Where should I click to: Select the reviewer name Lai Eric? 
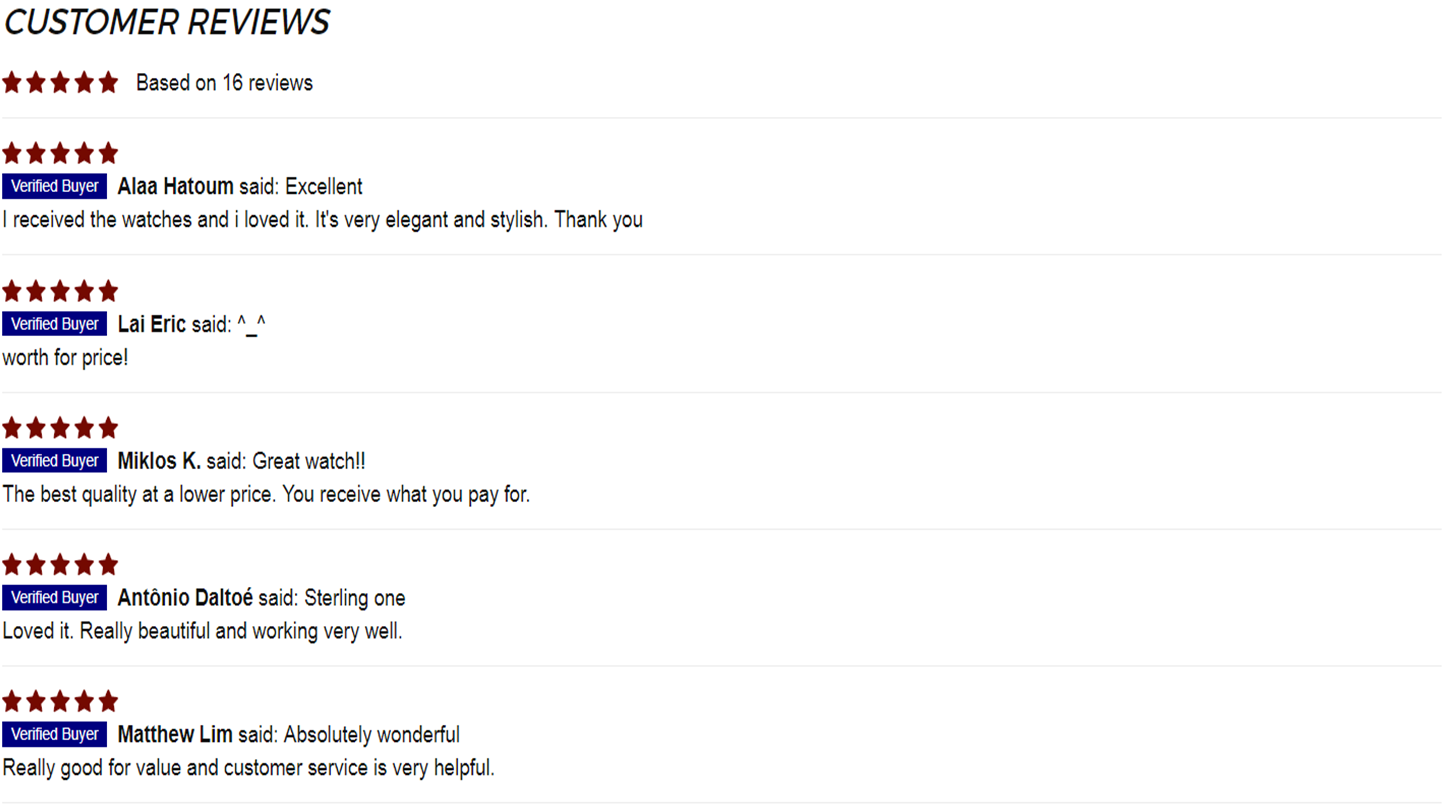[x=152, y=324]
